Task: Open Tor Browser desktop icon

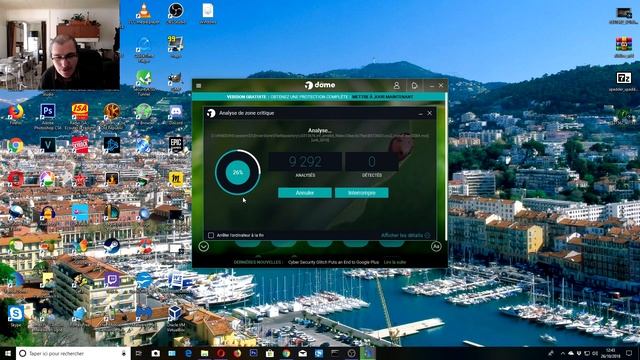Action: pos(144,114)
